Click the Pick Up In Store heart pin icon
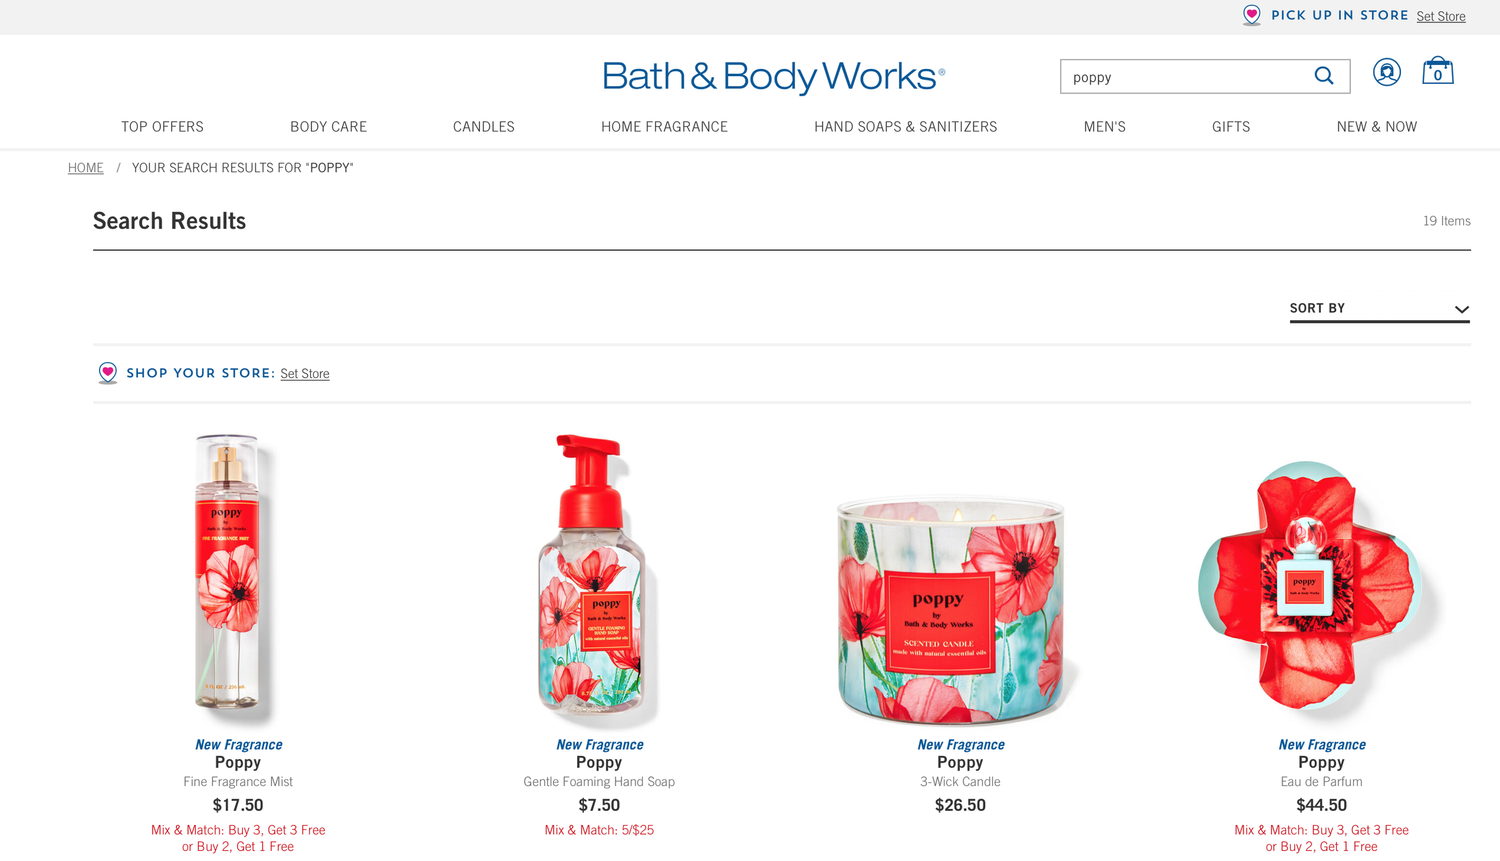 pyautogui.click(x=1251, y=15)
